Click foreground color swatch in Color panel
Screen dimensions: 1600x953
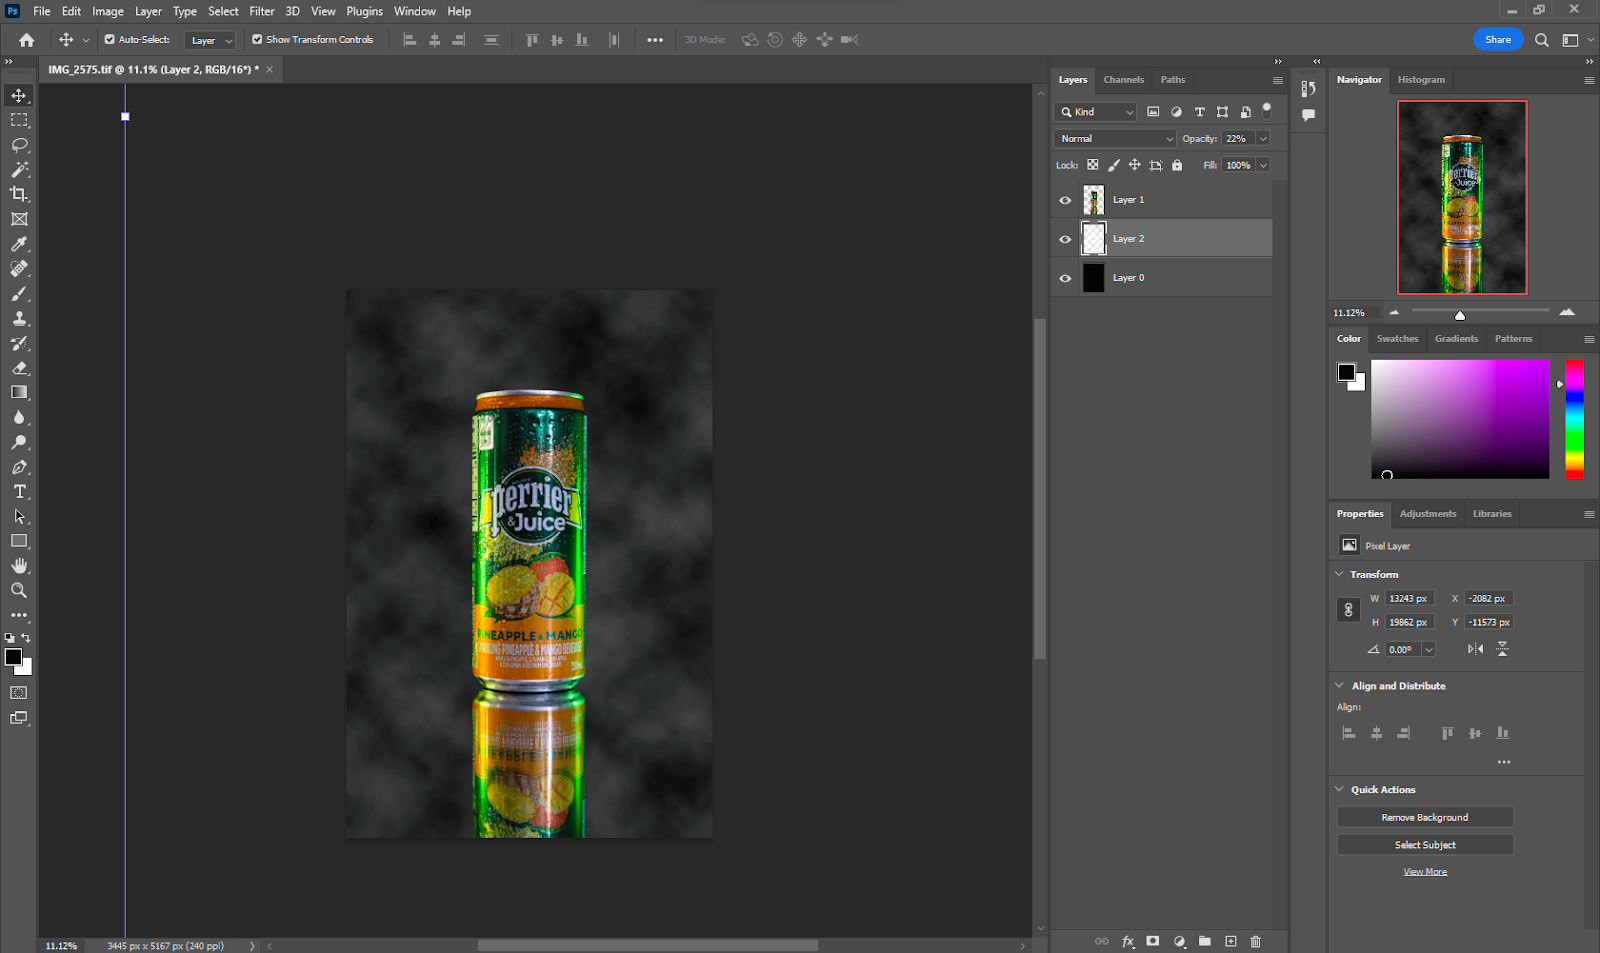coord(1347,372)
